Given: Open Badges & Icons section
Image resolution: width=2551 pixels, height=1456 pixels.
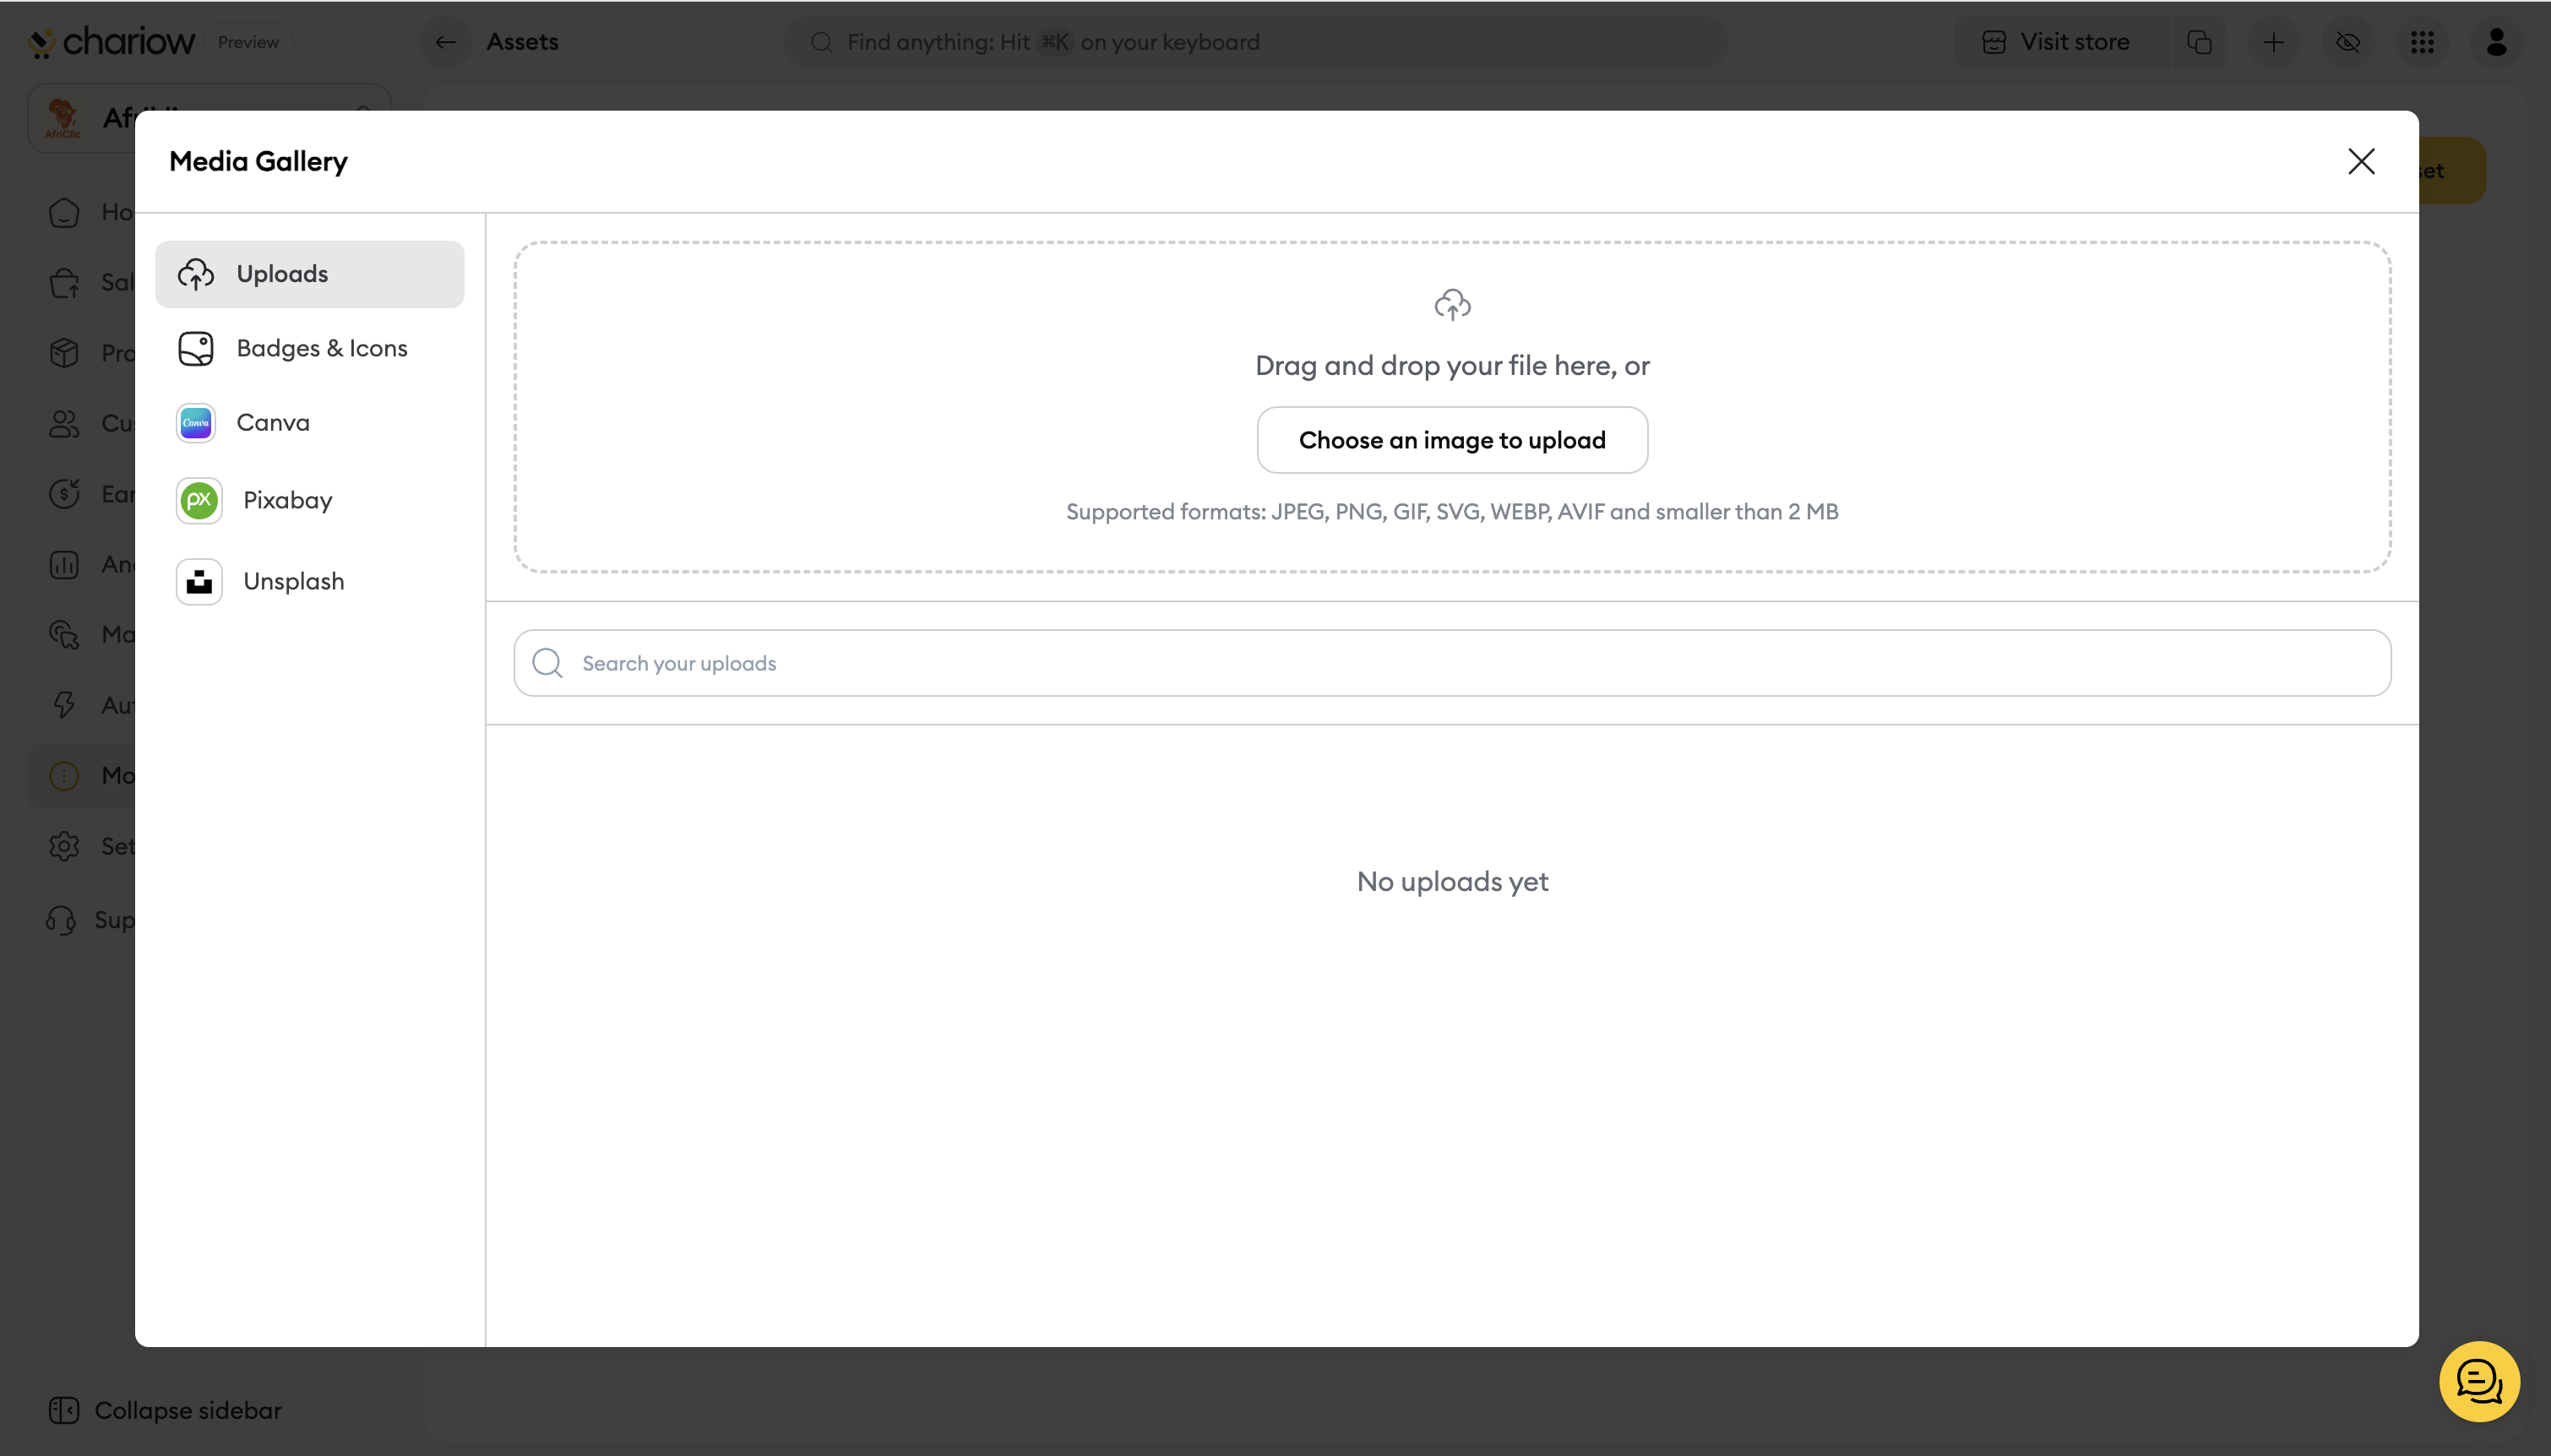Looking at the screenshot, I should tap(320, 349).
